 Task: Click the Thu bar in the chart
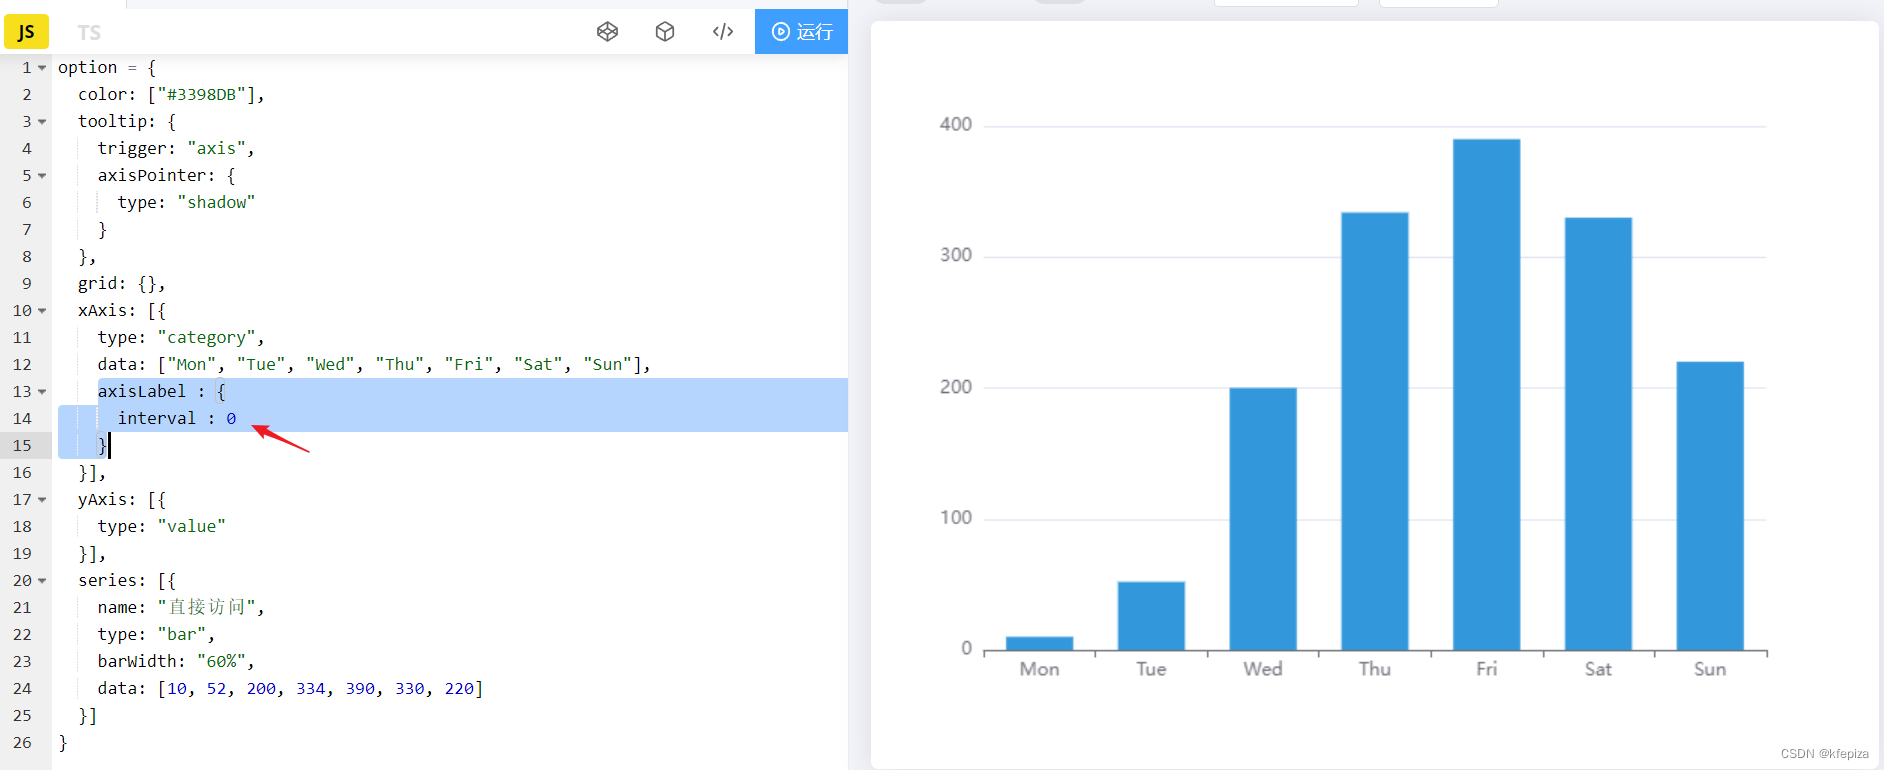tap(1375, 431)
